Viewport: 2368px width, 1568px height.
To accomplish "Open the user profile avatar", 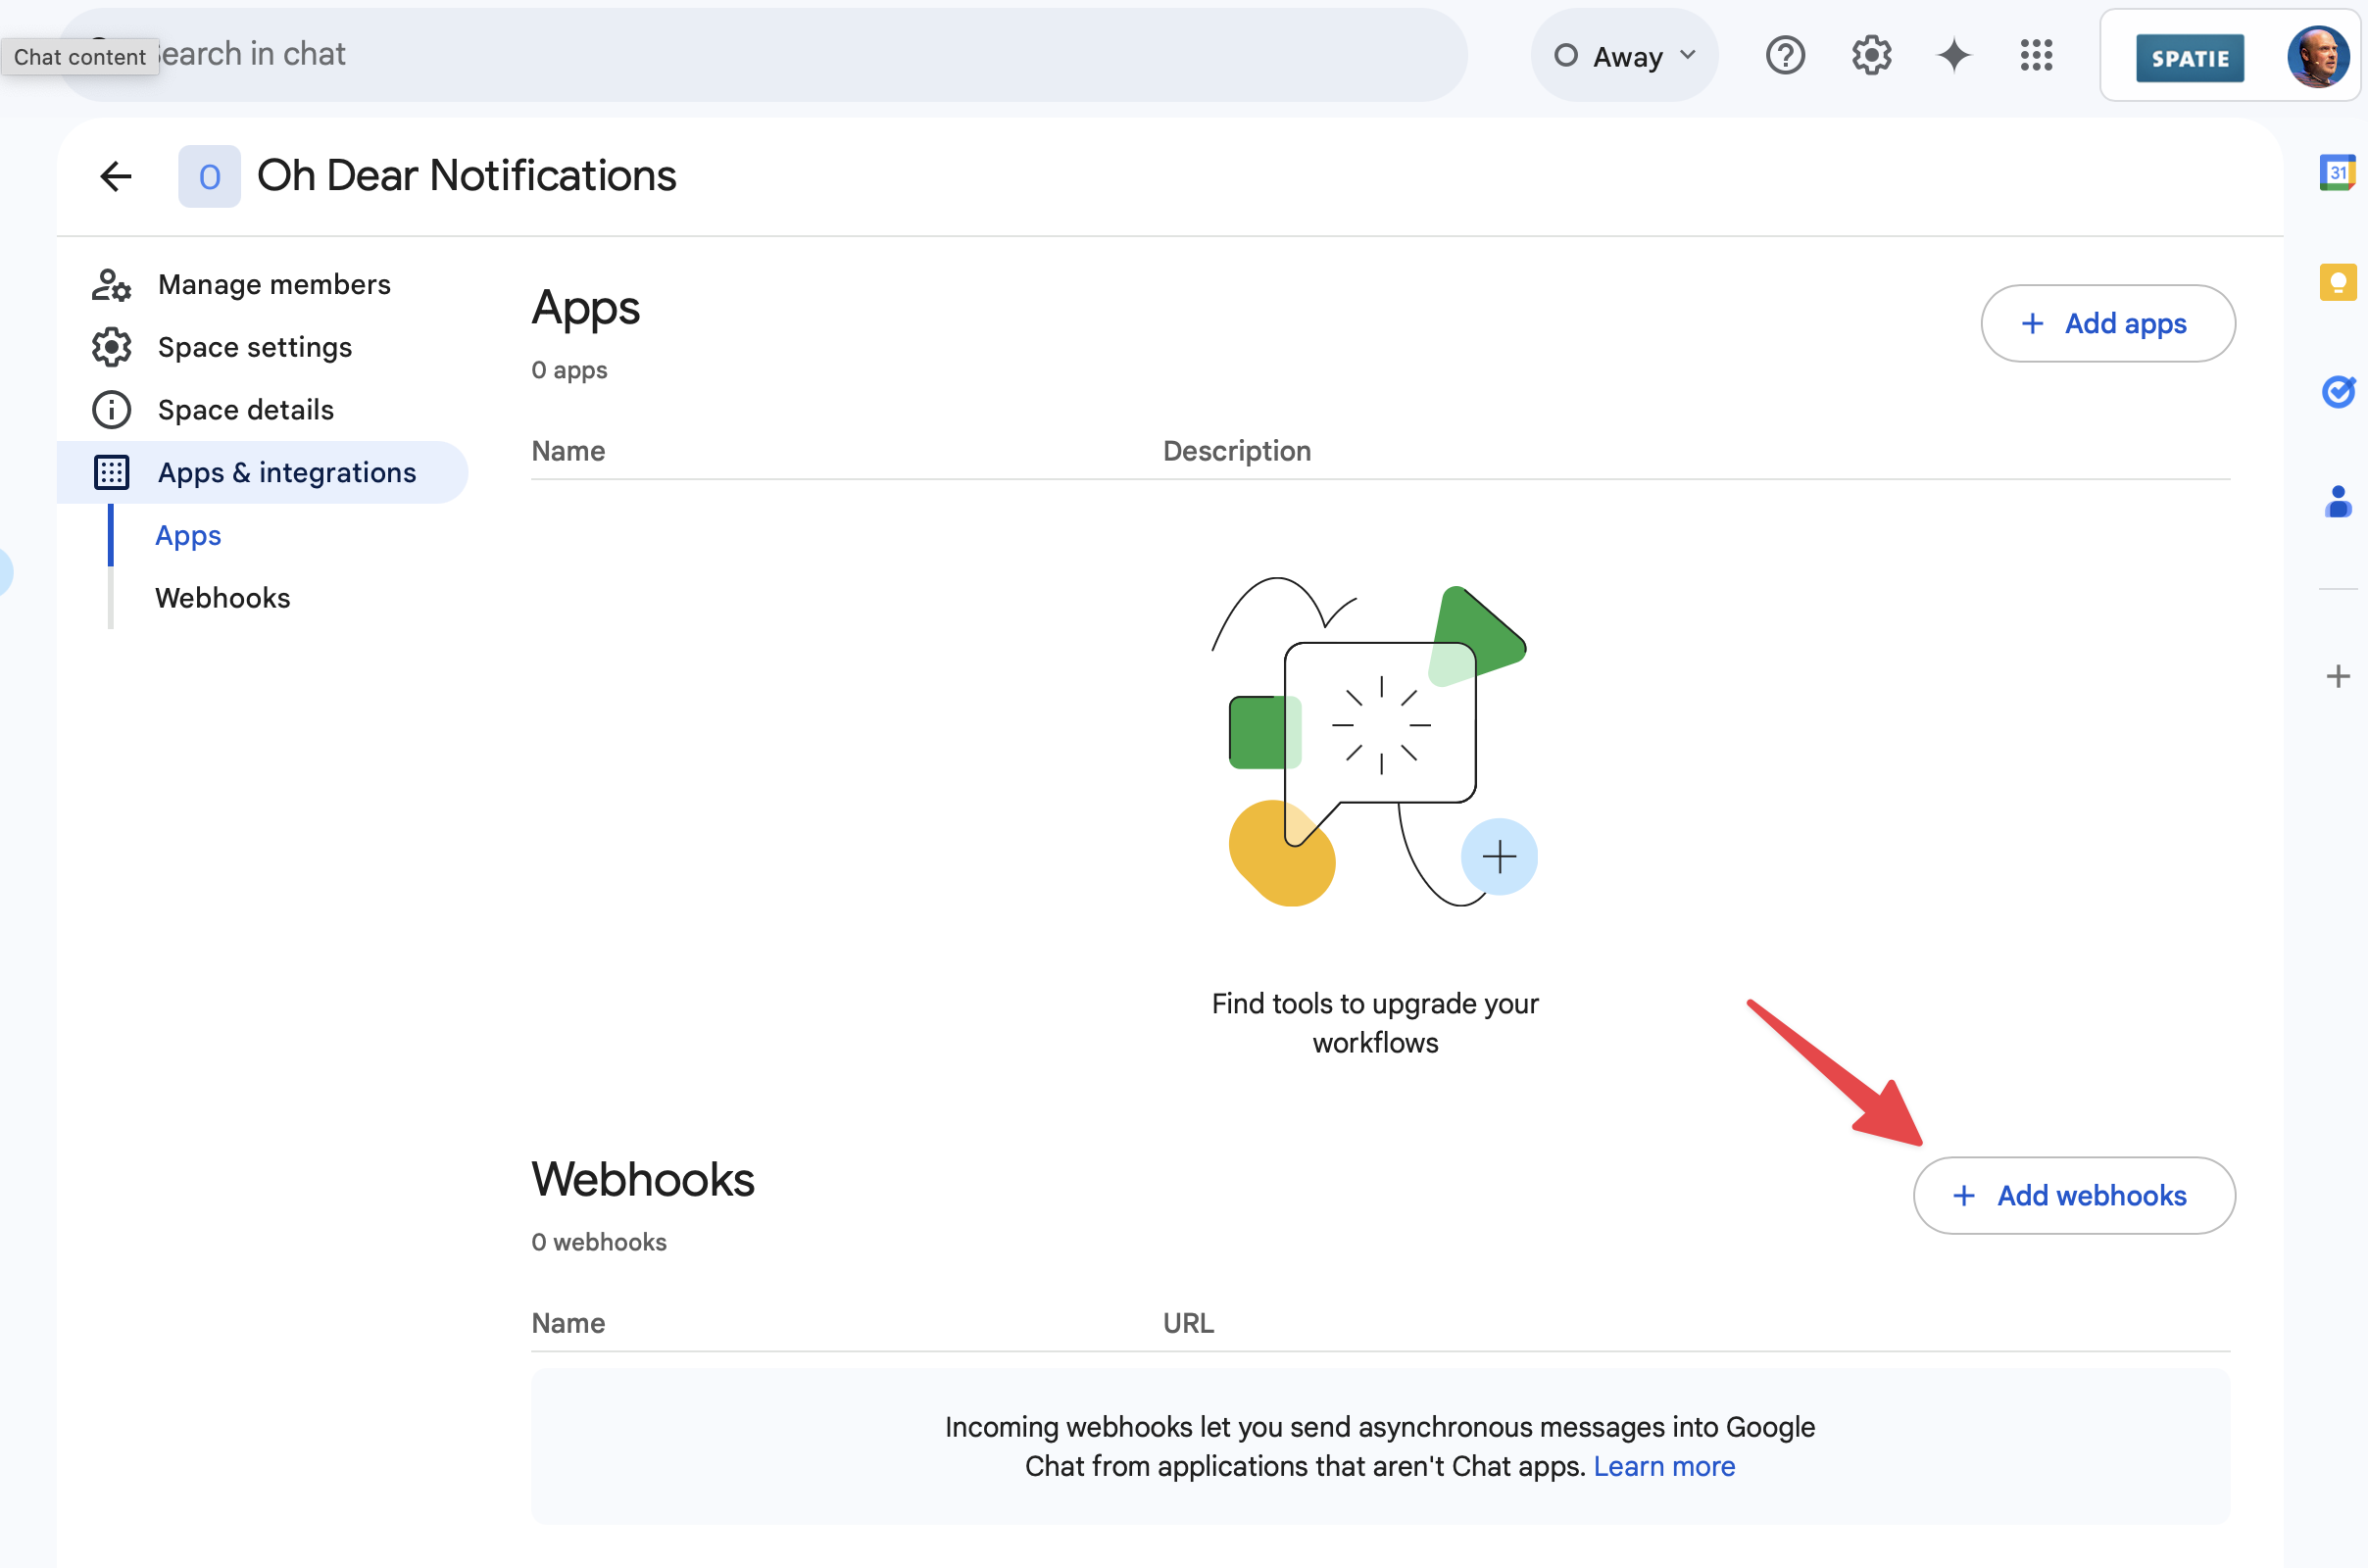I will tap(2318, 57).
